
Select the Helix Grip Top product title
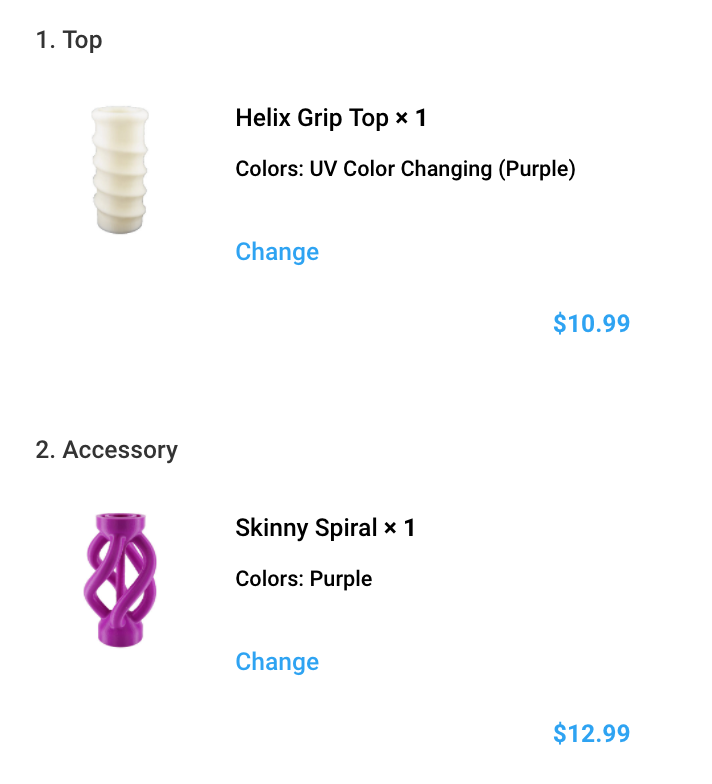(x=331, y=118)
